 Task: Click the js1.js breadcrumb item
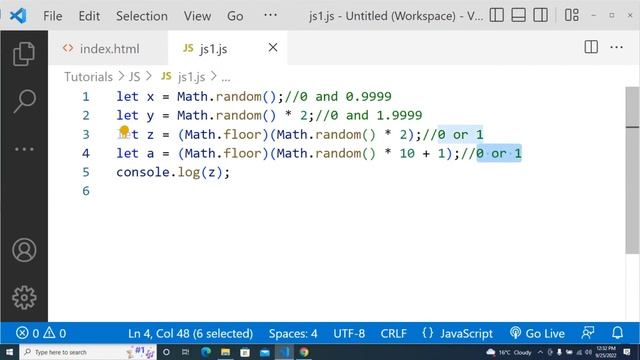183,77
